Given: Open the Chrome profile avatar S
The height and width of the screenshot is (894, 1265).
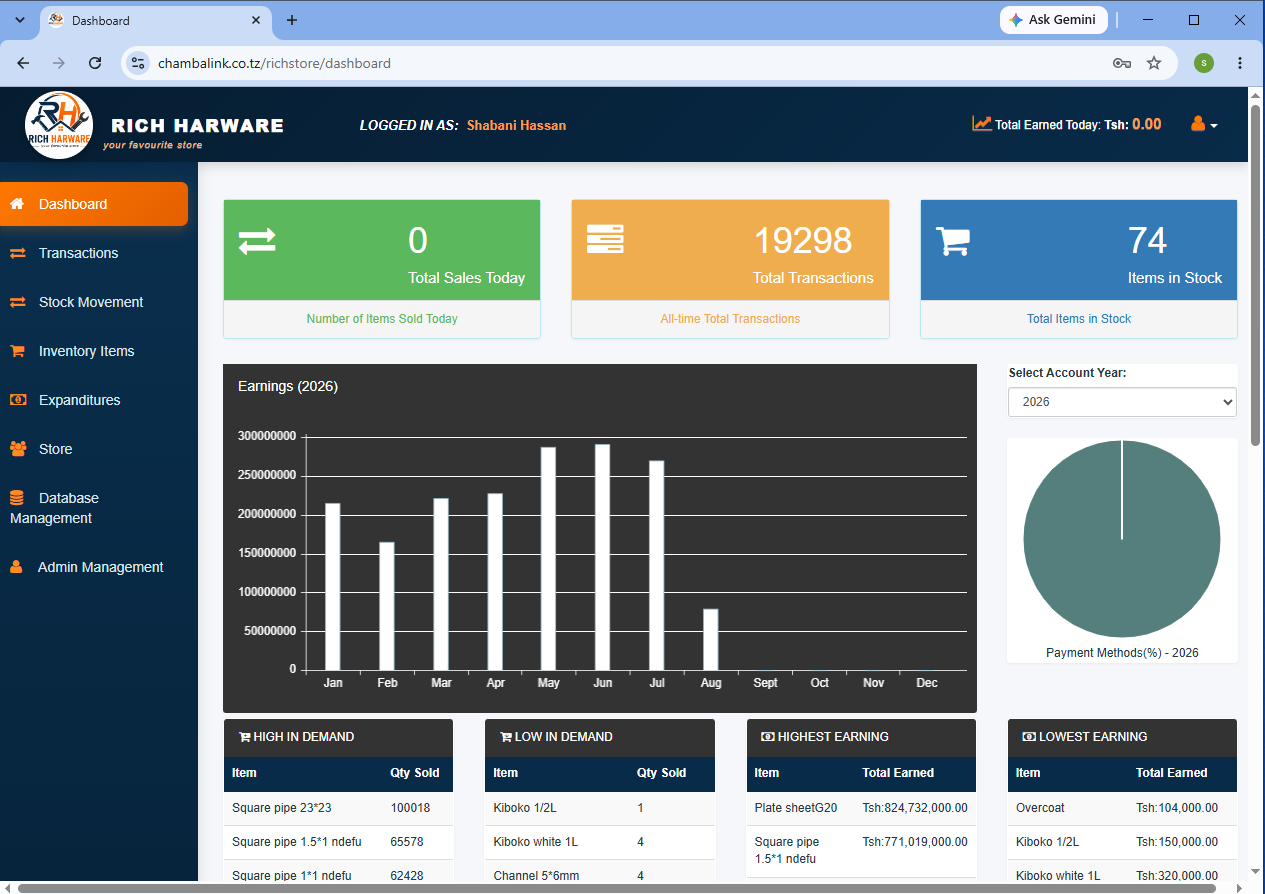Looking at the screenshot, I should [1204, 63].
